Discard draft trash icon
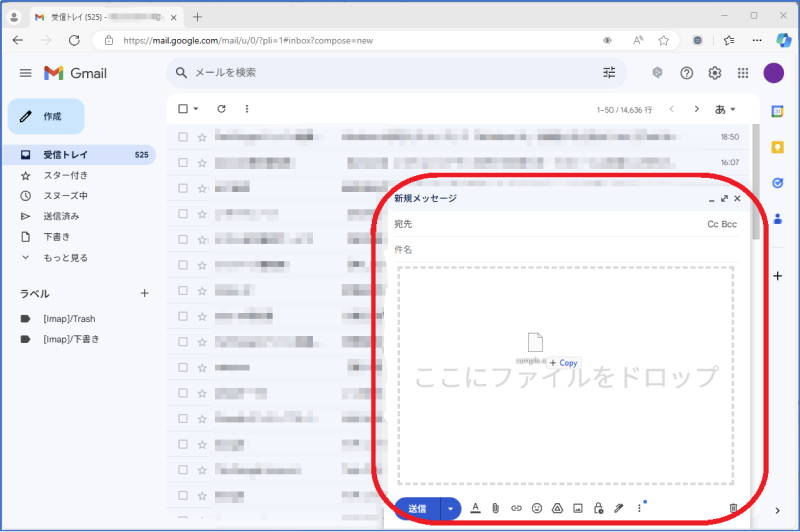 733,508
